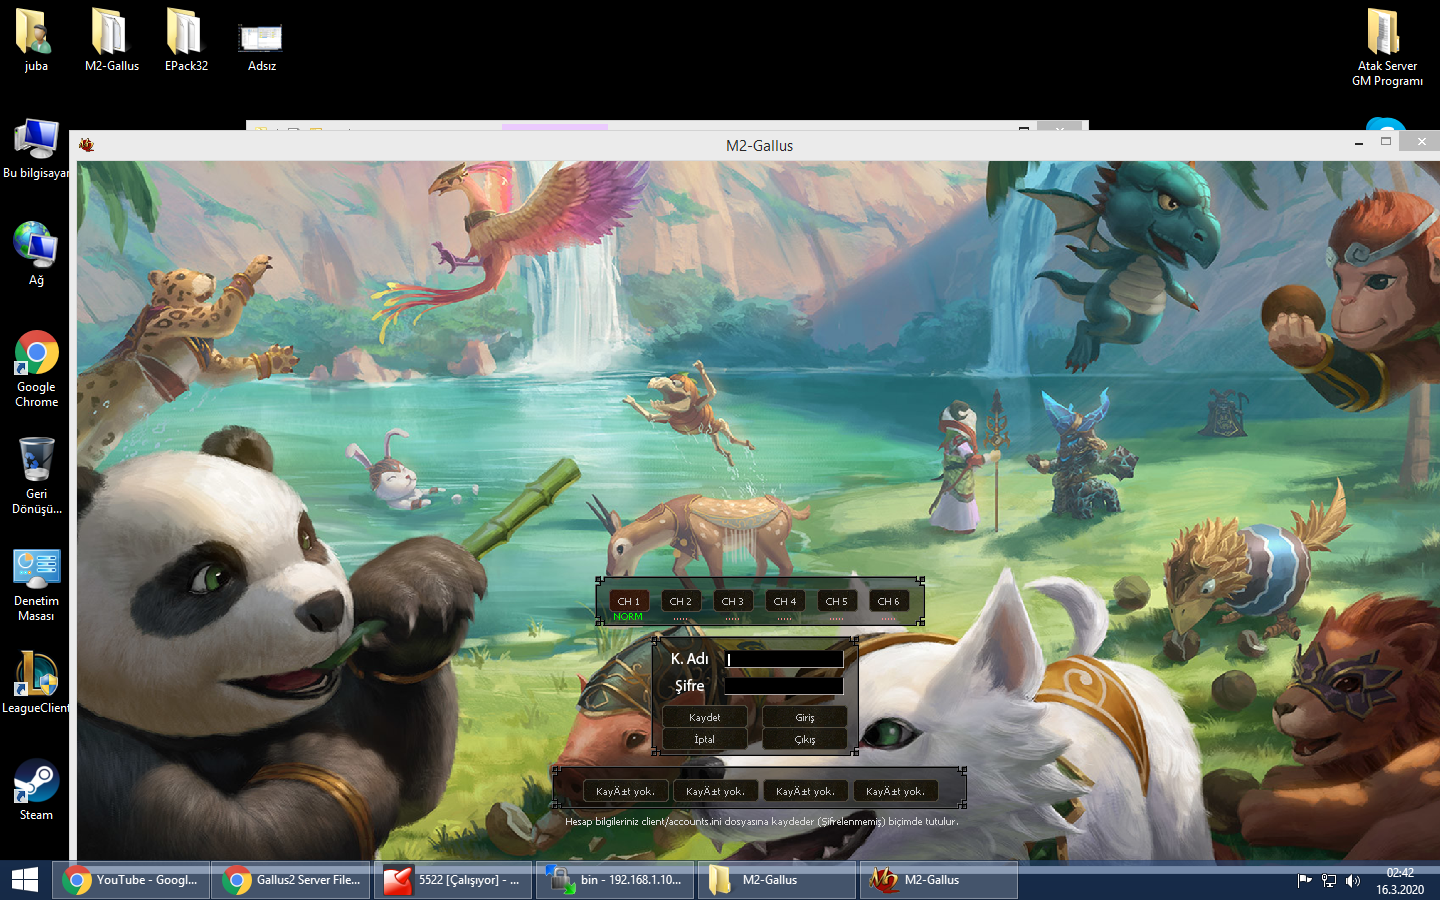Image resolution: width=1440 pixels, height=900 pixels.
Task: Select channel CH 6
Action: [x=889, y=601]
